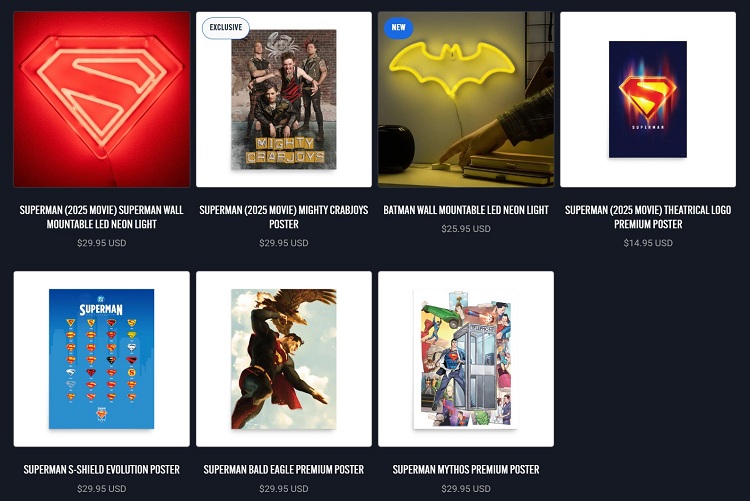The image size is (750, 501).
Task: Open the S-Shield Evolution poster image
Action: point(101,359)
